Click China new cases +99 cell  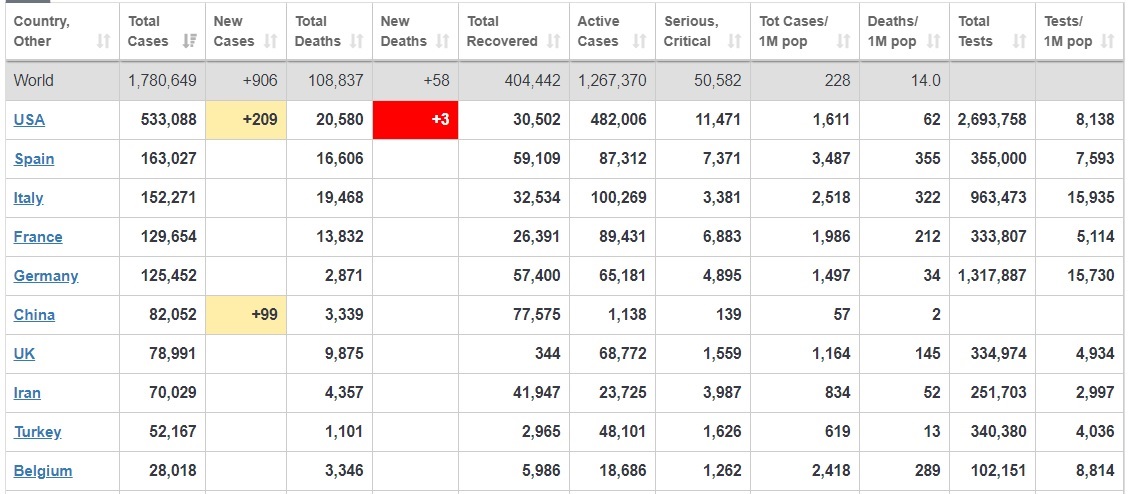(x=246, y=315)
